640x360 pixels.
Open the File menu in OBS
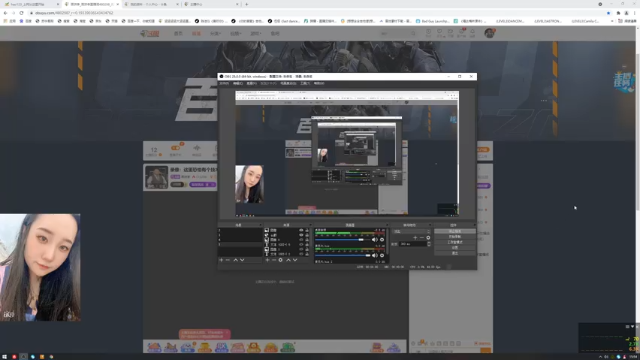(224, 83)
